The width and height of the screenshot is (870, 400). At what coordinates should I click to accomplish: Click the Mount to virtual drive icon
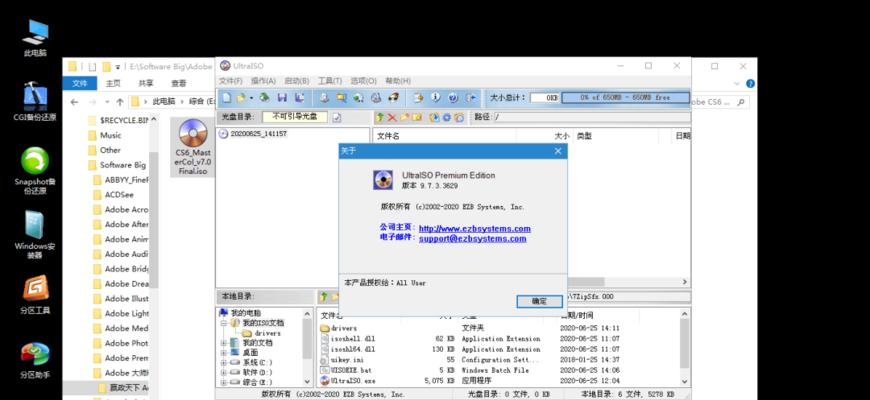[376, 98]
